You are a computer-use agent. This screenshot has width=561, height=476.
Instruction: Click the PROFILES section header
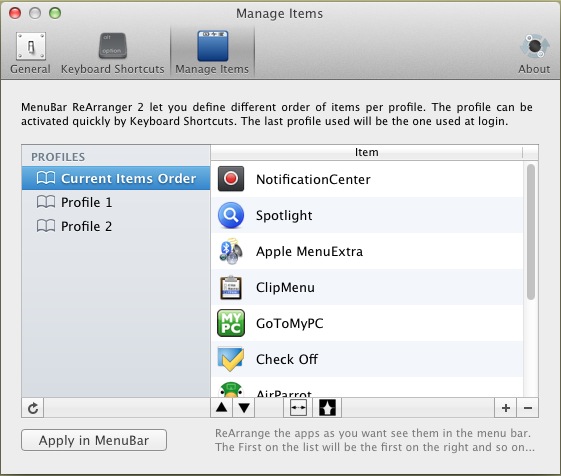(x=58, y=157)
